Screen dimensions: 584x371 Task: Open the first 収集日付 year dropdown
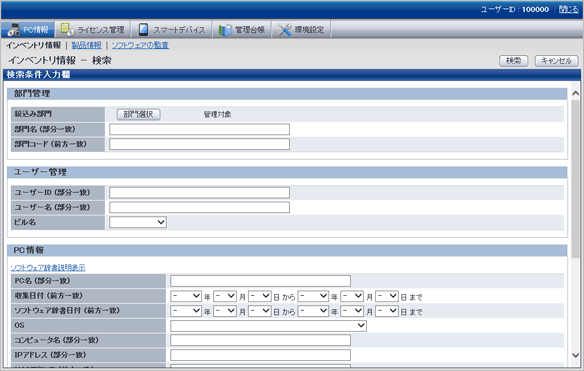[186, 296]
